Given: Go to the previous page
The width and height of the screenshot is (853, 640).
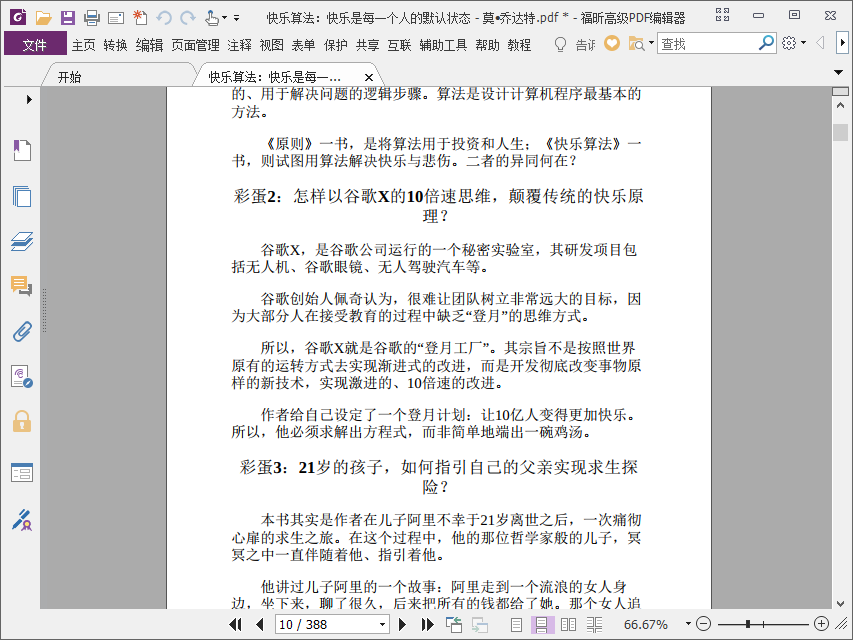Looking at the screenshot, I should click(x=259, y=624).
